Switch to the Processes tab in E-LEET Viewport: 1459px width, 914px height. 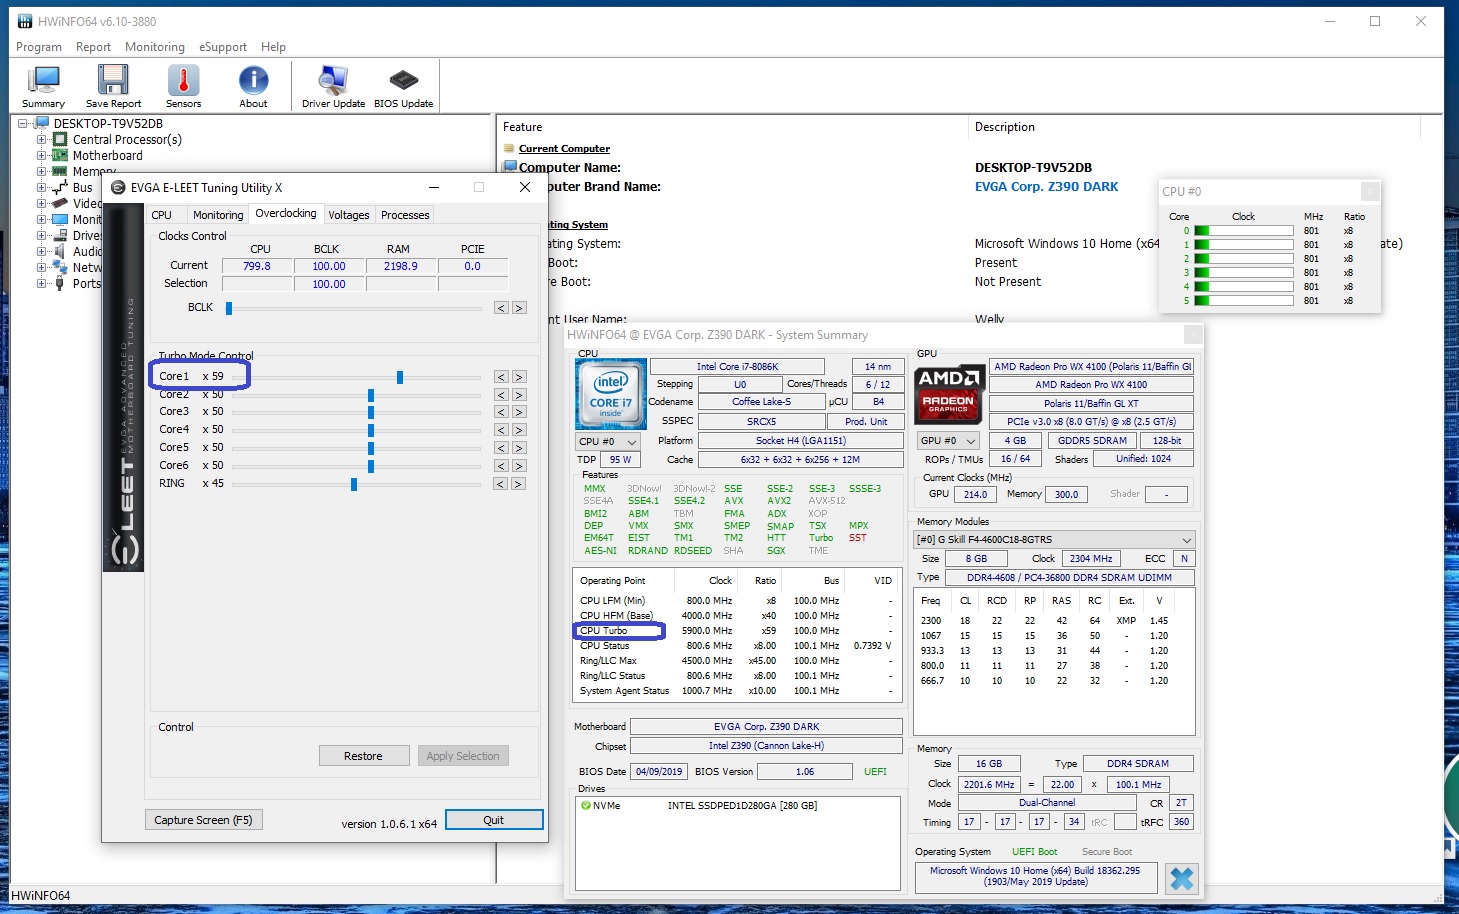pos(405,215)
